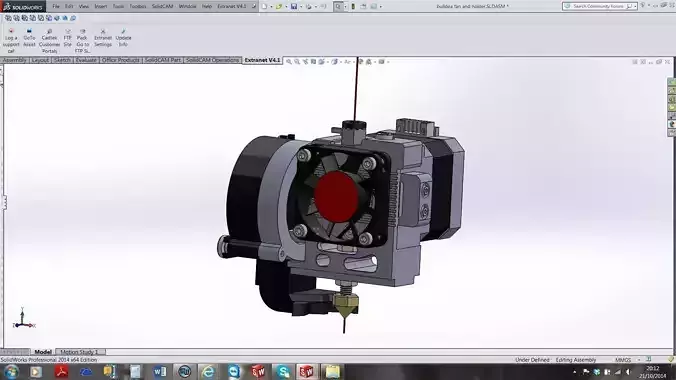The width and height of the screenshot is (676, 380).
Task: Expand the search box dropdown arrow
Action: tap(635, 6)
